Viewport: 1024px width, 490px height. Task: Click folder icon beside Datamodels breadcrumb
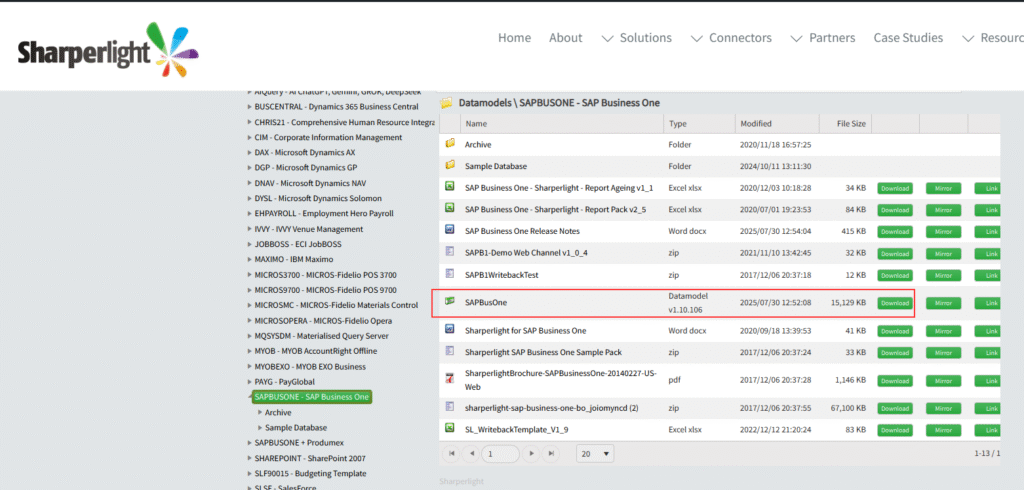pos(447,103)
